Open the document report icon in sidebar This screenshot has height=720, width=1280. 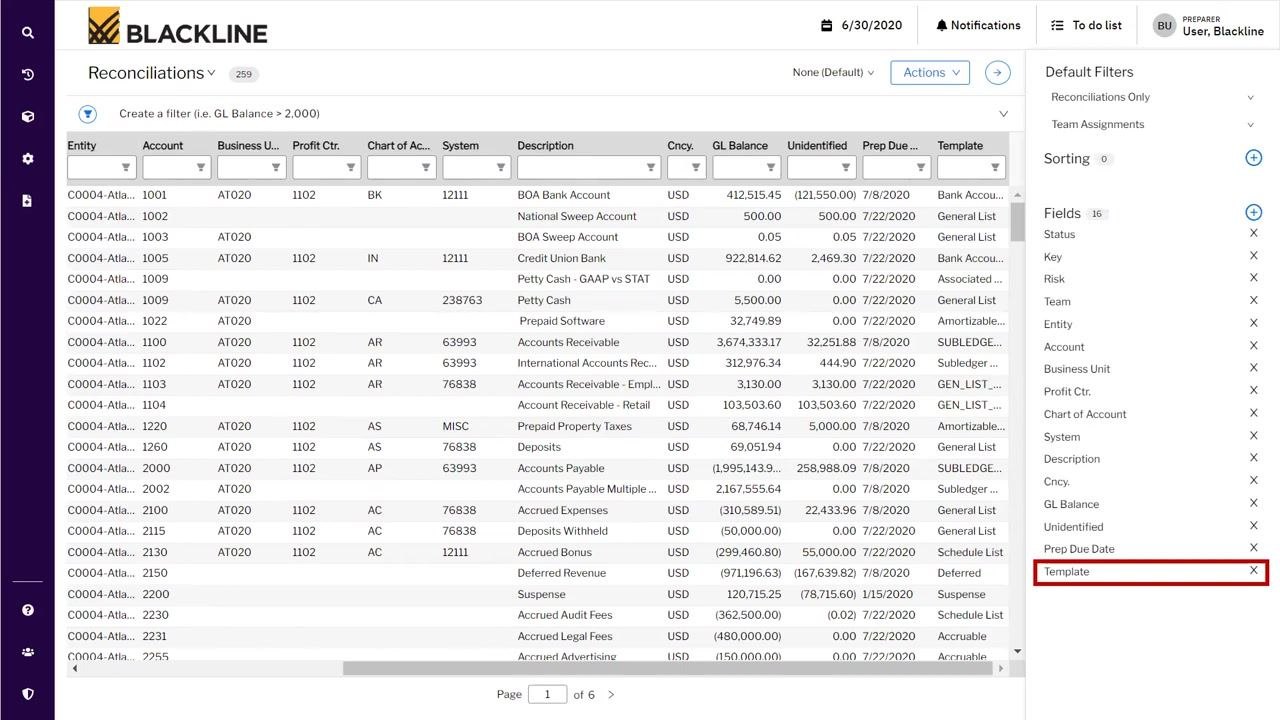point(28,200)
